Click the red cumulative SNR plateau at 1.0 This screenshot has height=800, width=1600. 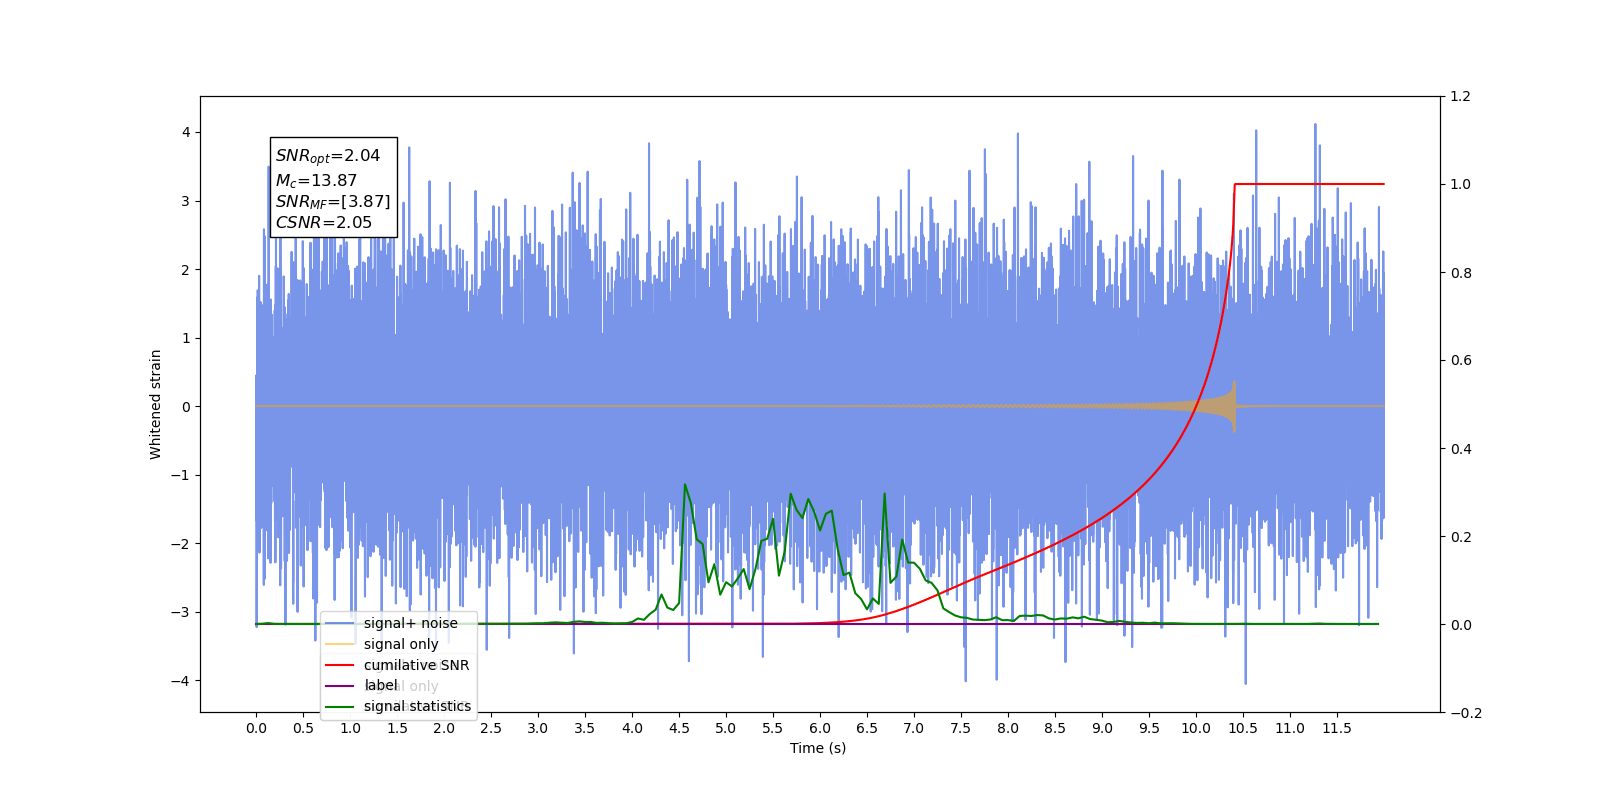pos(1310,184)
